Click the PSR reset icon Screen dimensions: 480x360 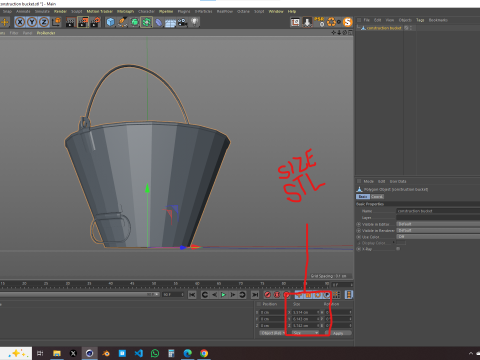(319, 22)
